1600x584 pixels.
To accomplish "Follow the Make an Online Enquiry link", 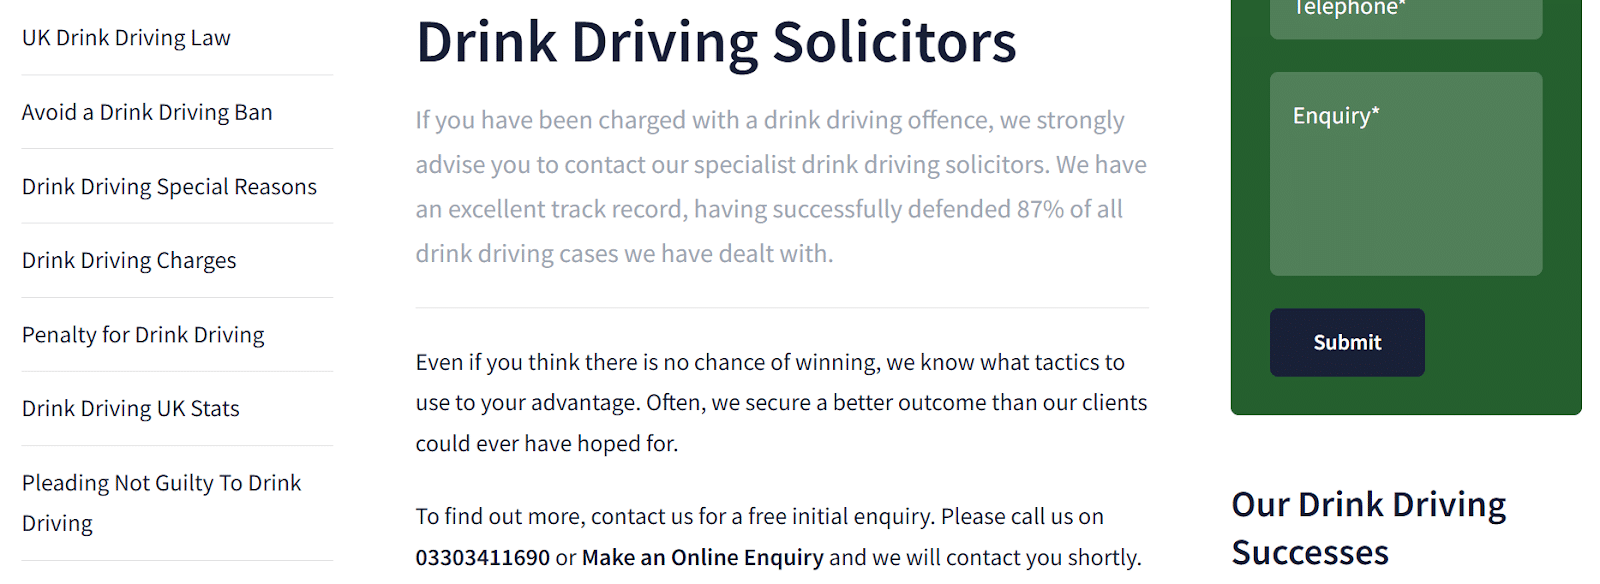I will (702, 557).
